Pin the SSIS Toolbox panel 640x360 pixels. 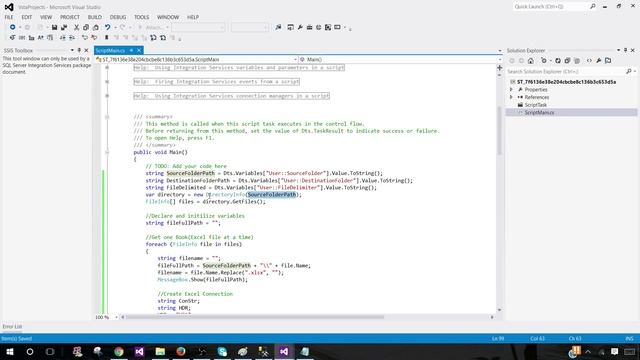79,50
